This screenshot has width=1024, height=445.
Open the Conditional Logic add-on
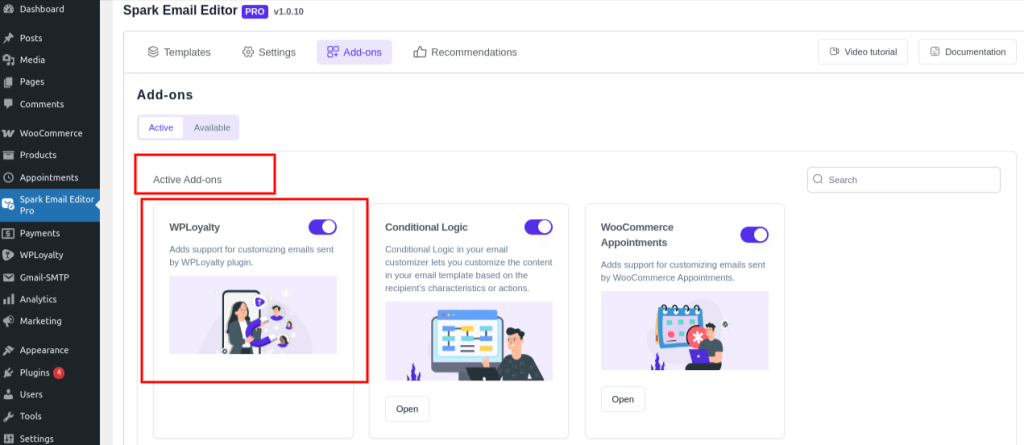point(407,409)
